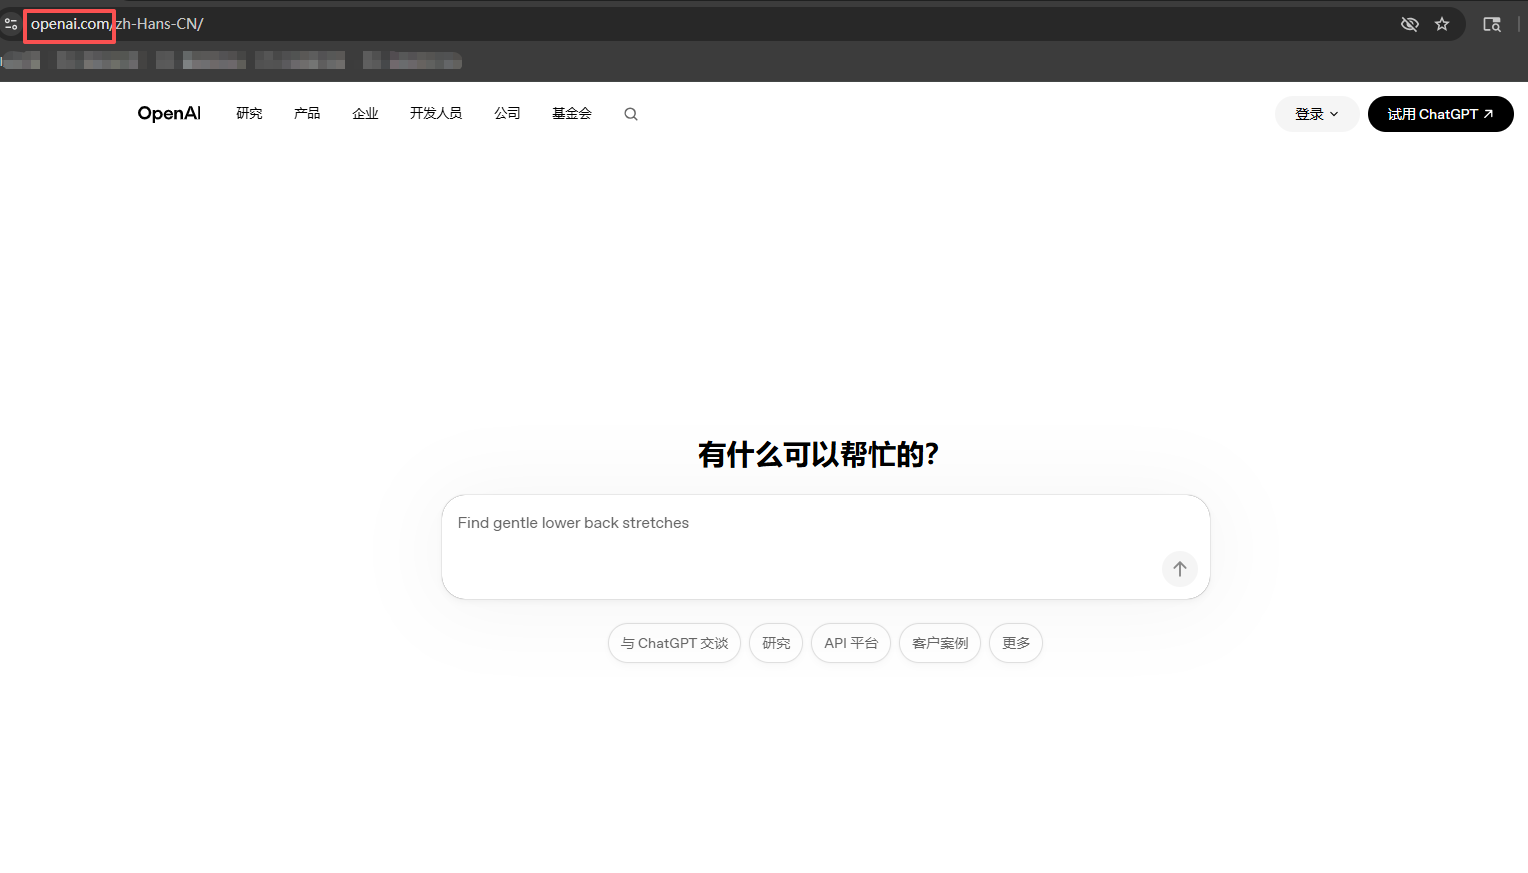Click the 有什么可以帮忙的? heading
Screen dimensions: 1528x873
coord(818,455)
